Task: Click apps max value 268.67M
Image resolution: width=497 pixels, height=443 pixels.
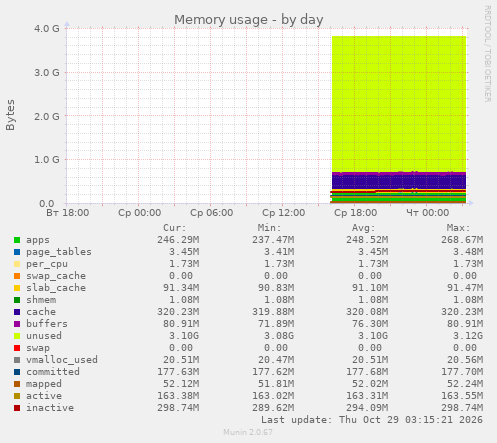Action: pyautogui.click(x=462, y=240)
